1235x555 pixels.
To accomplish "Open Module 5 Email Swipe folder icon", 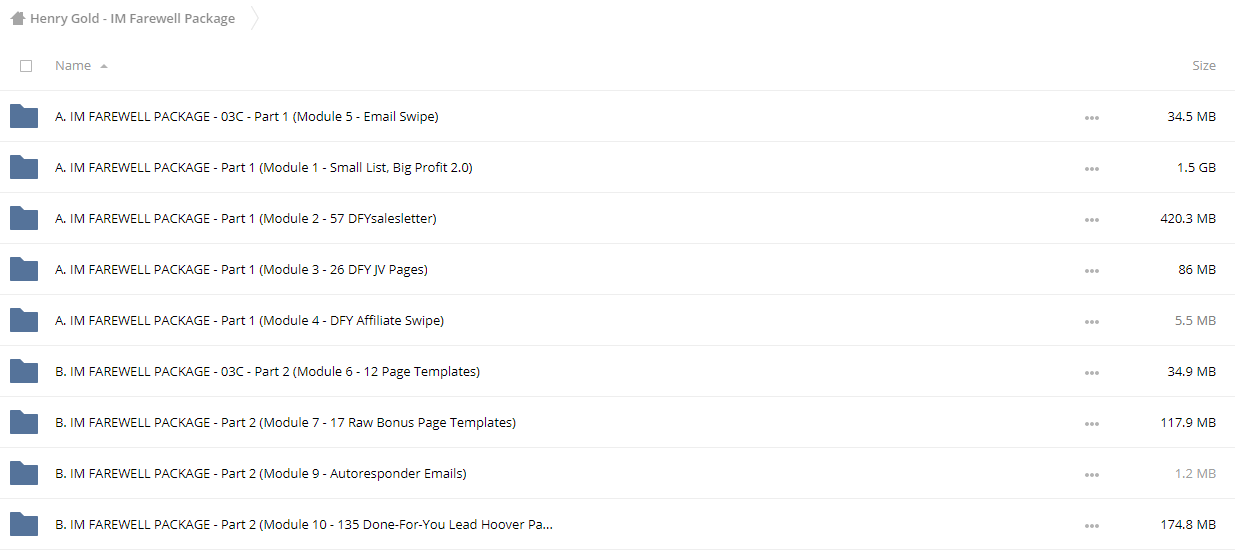I will [24, 116].
